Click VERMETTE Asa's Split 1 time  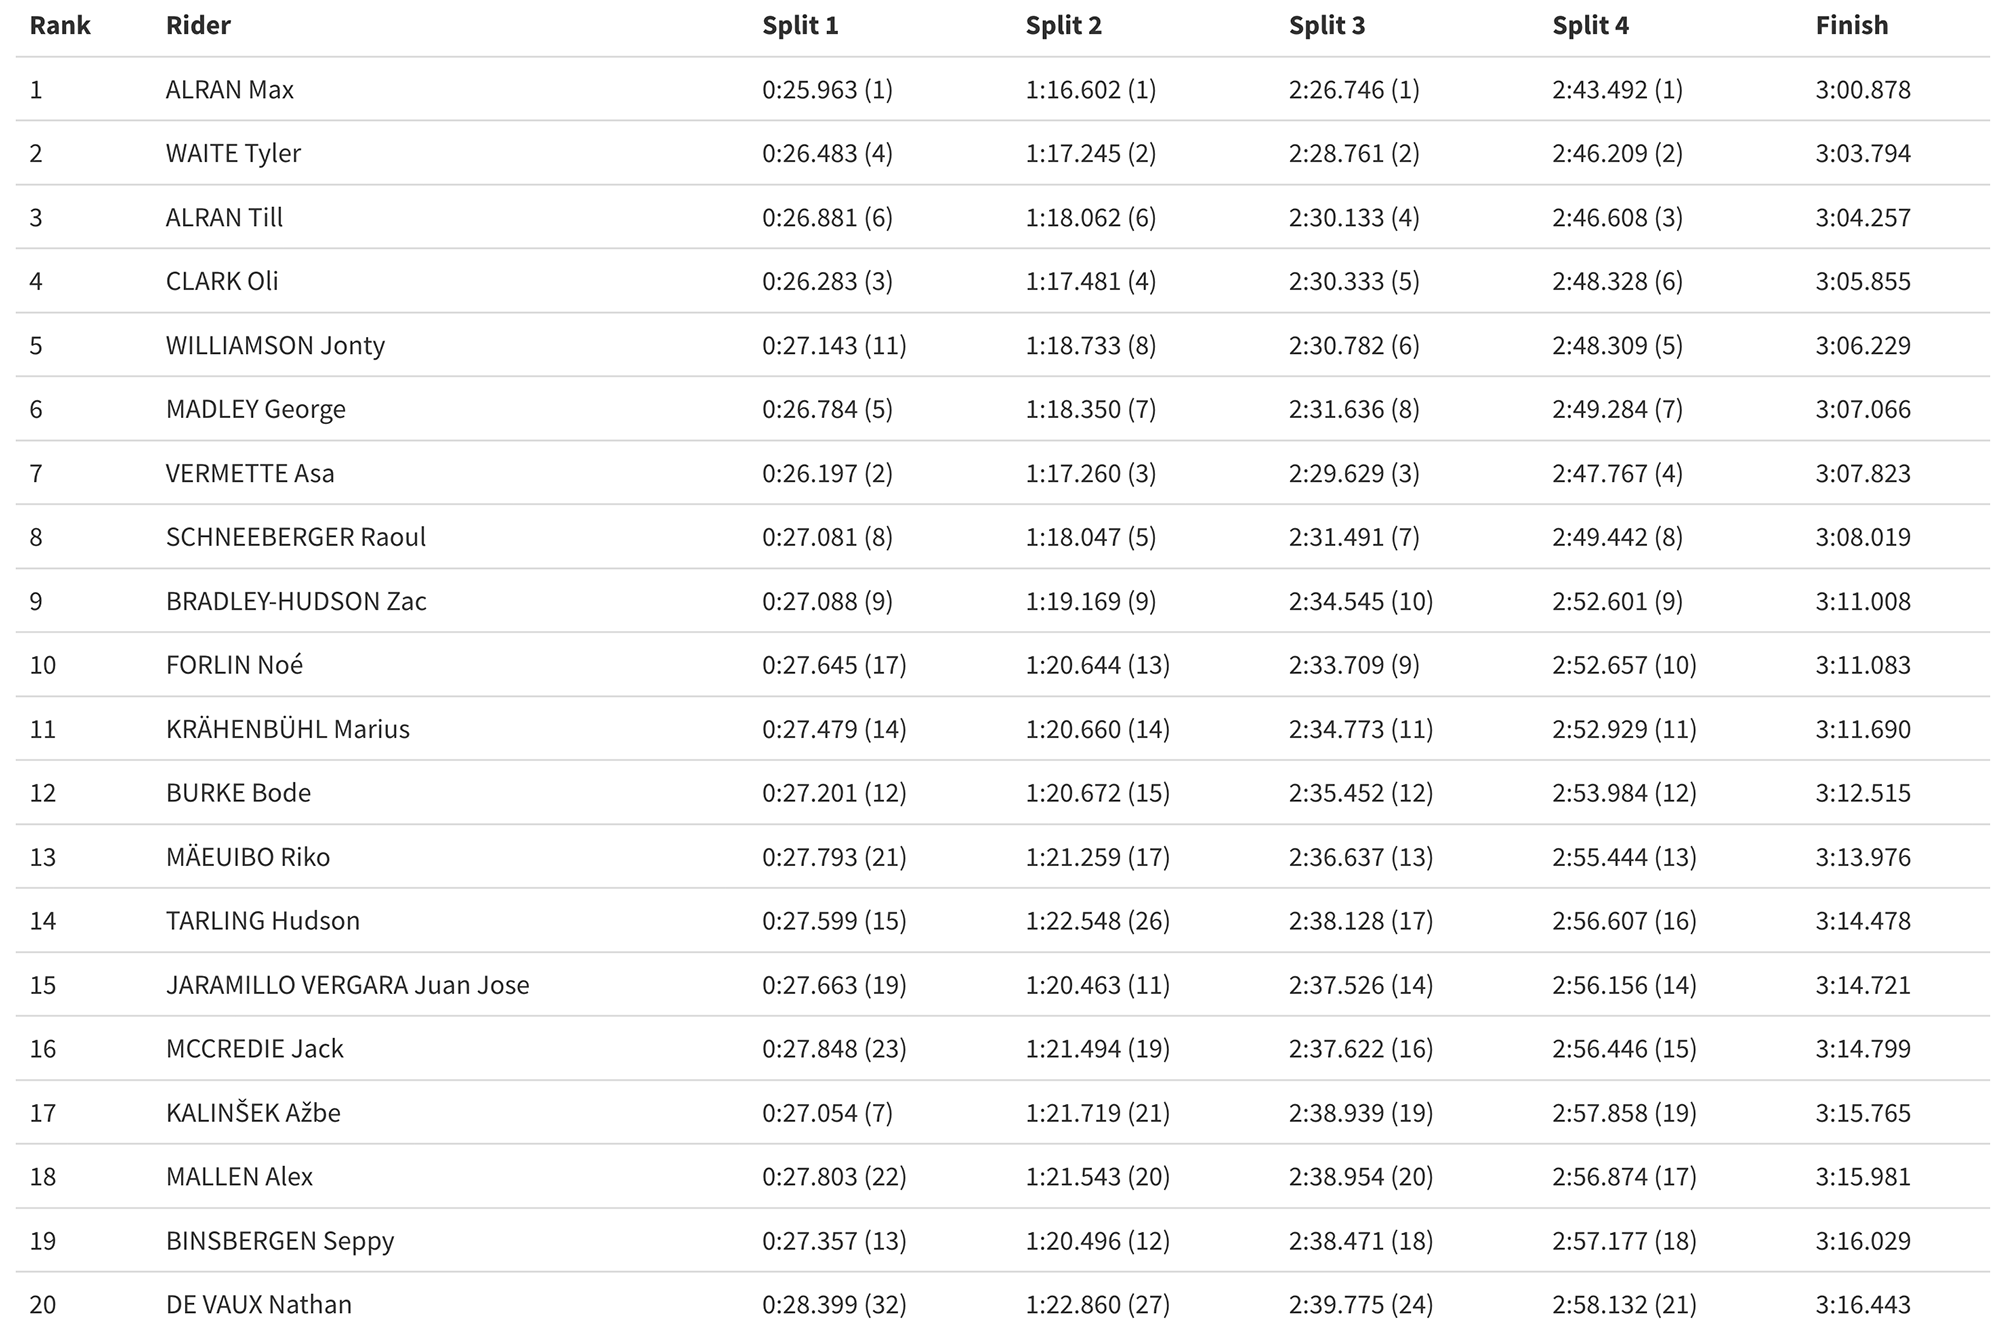(827, 473)
